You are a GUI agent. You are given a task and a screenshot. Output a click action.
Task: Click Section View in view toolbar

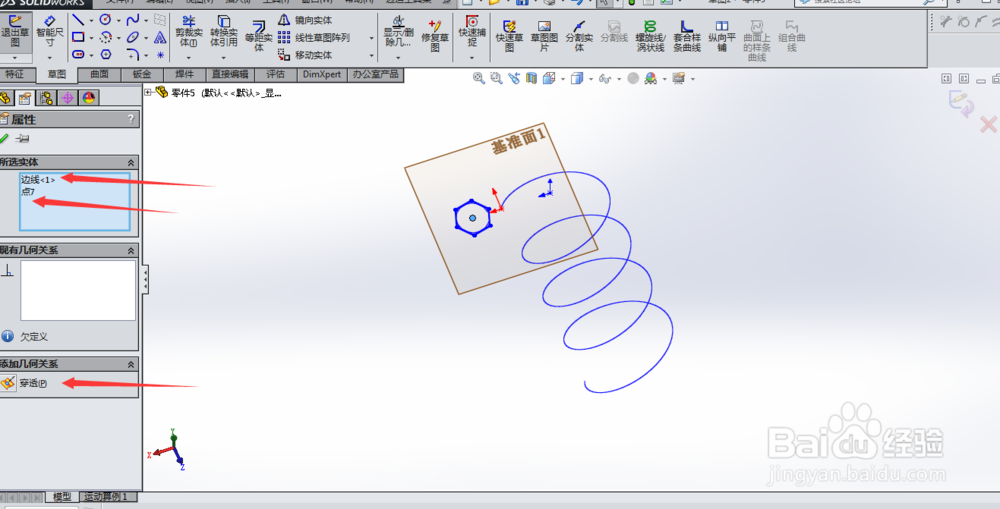531,78
